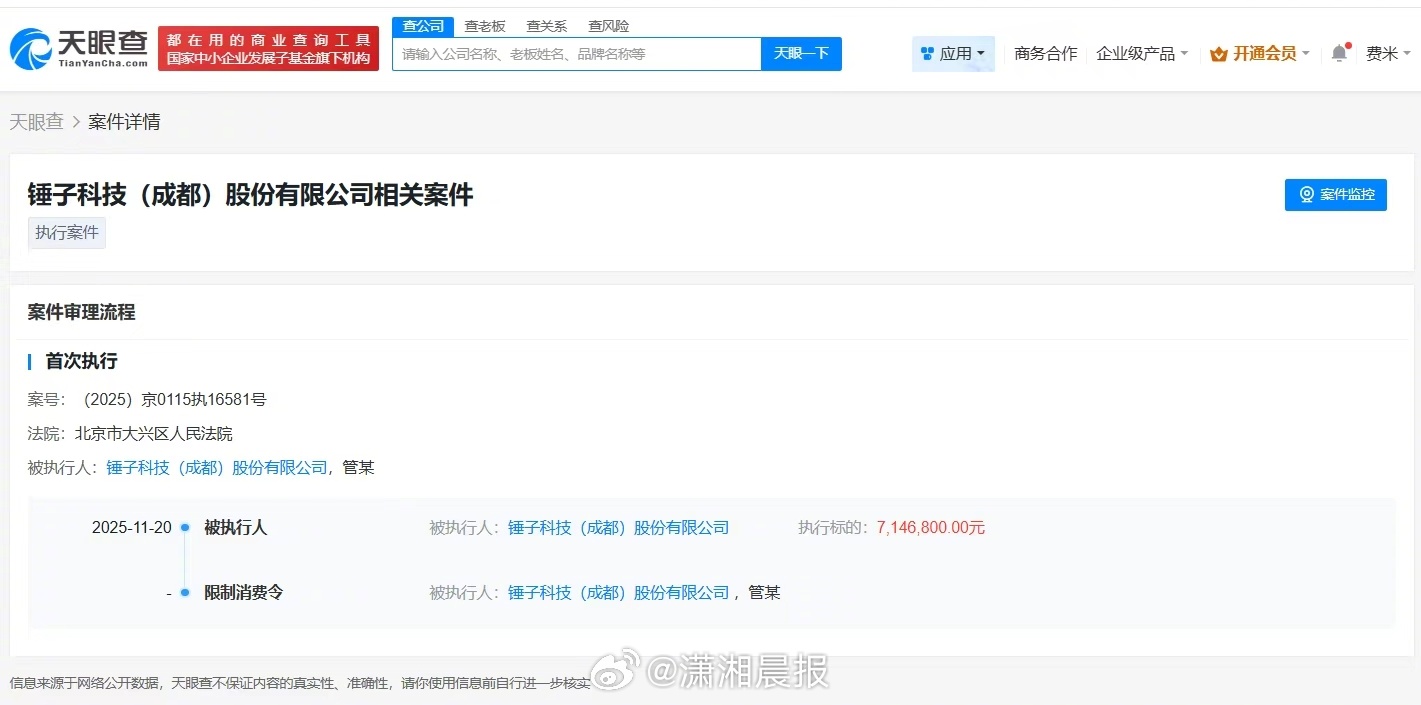Open the notification bell icon

tap(1339, 54)
